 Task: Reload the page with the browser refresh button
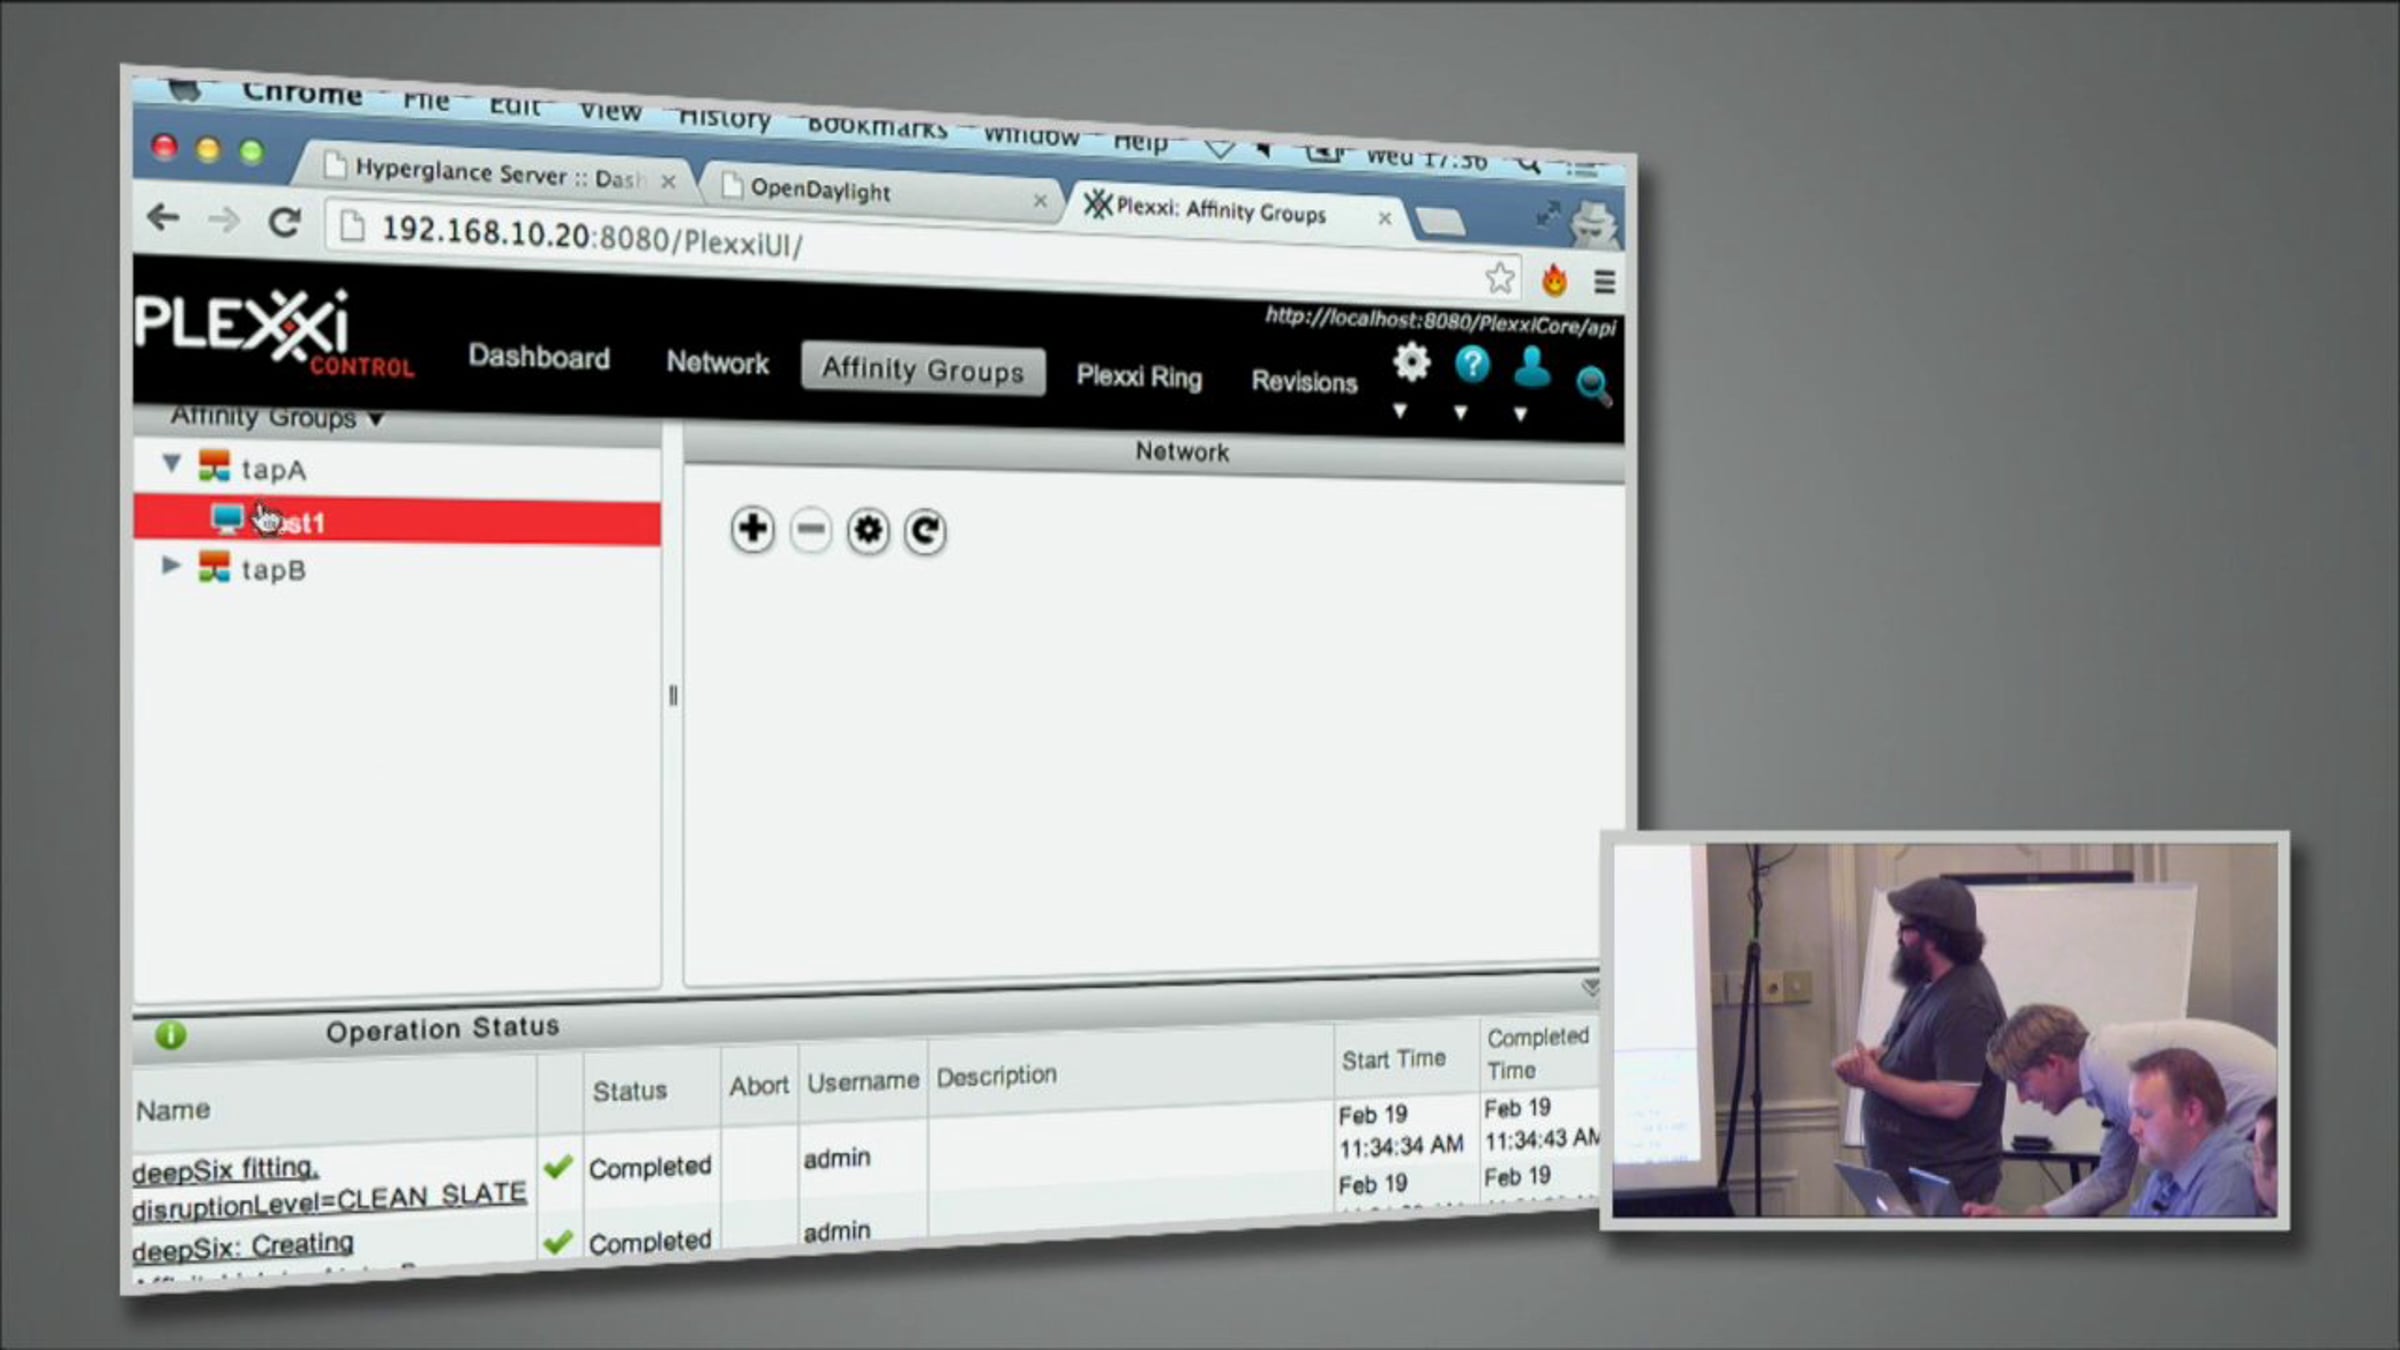point(285,222)
